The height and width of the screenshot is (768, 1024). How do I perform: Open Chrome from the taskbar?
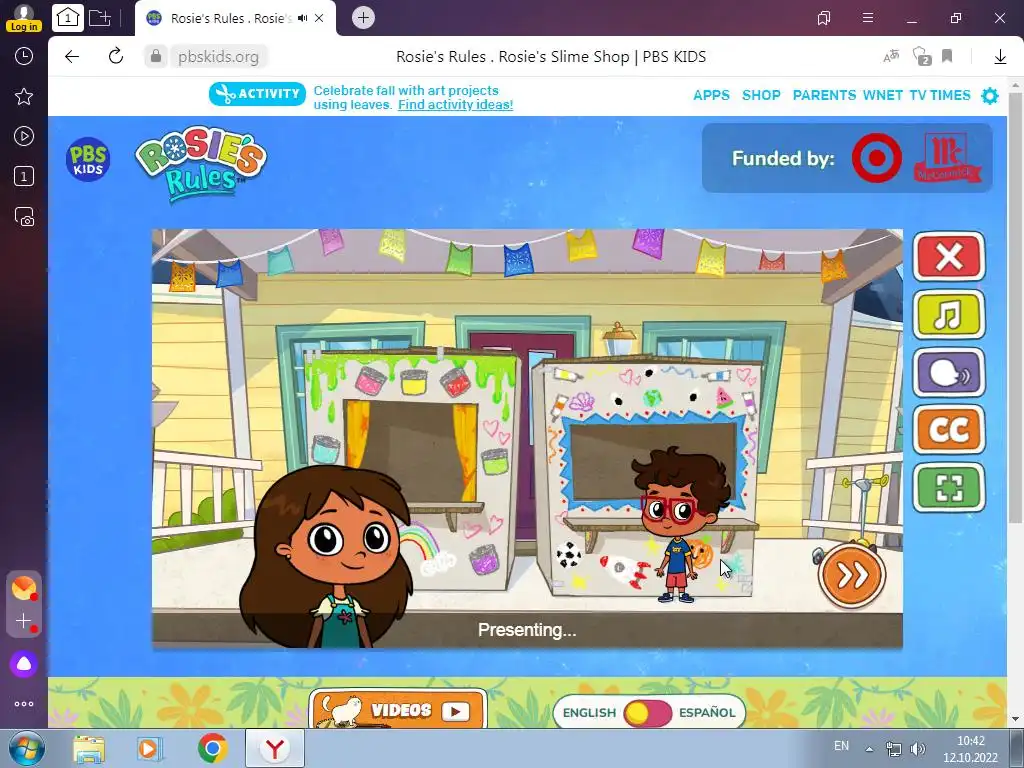[x=212, y=748]
